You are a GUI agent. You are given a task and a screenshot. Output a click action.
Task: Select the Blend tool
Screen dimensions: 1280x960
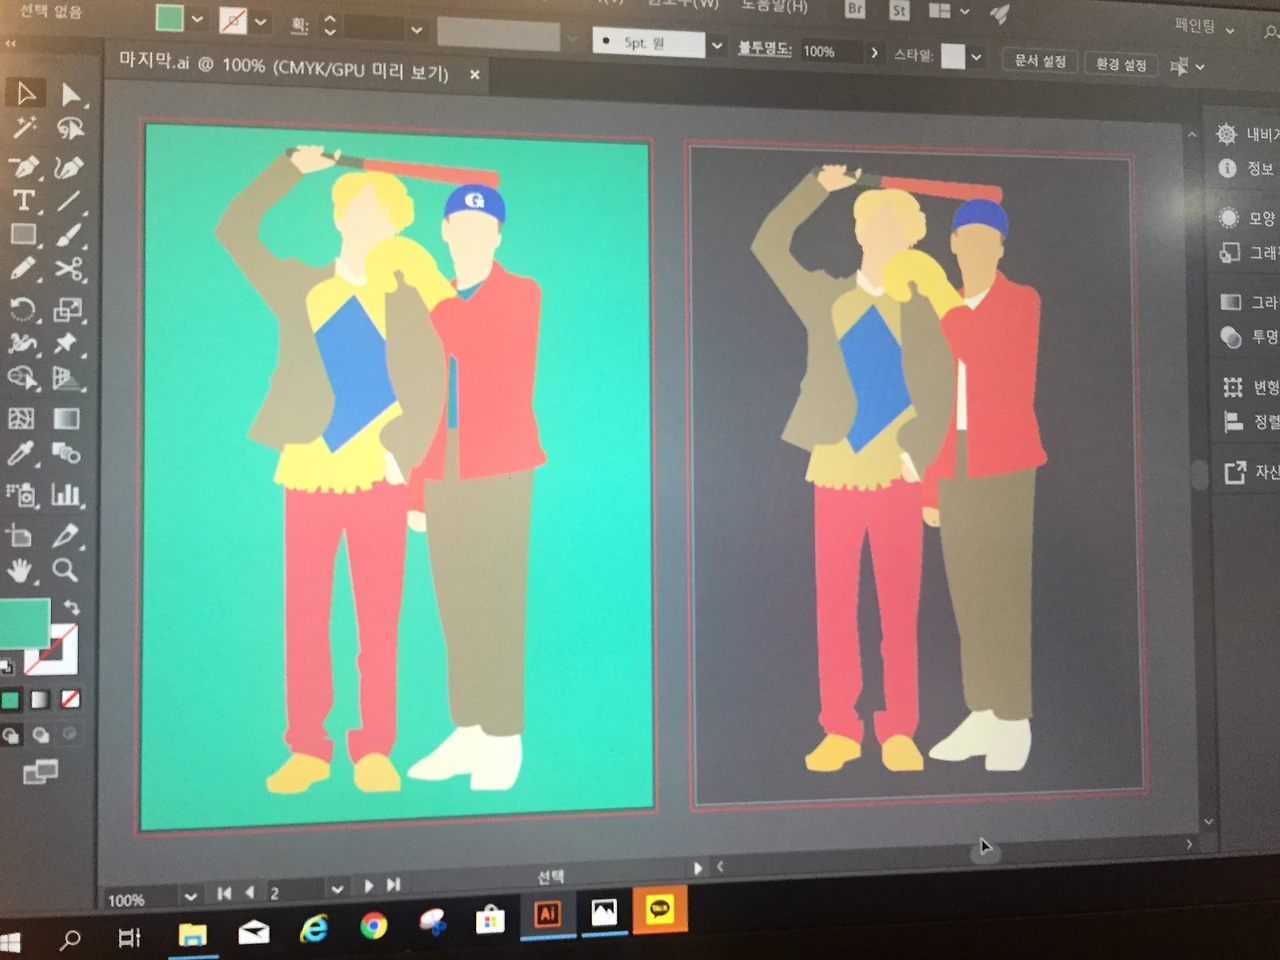66,454
